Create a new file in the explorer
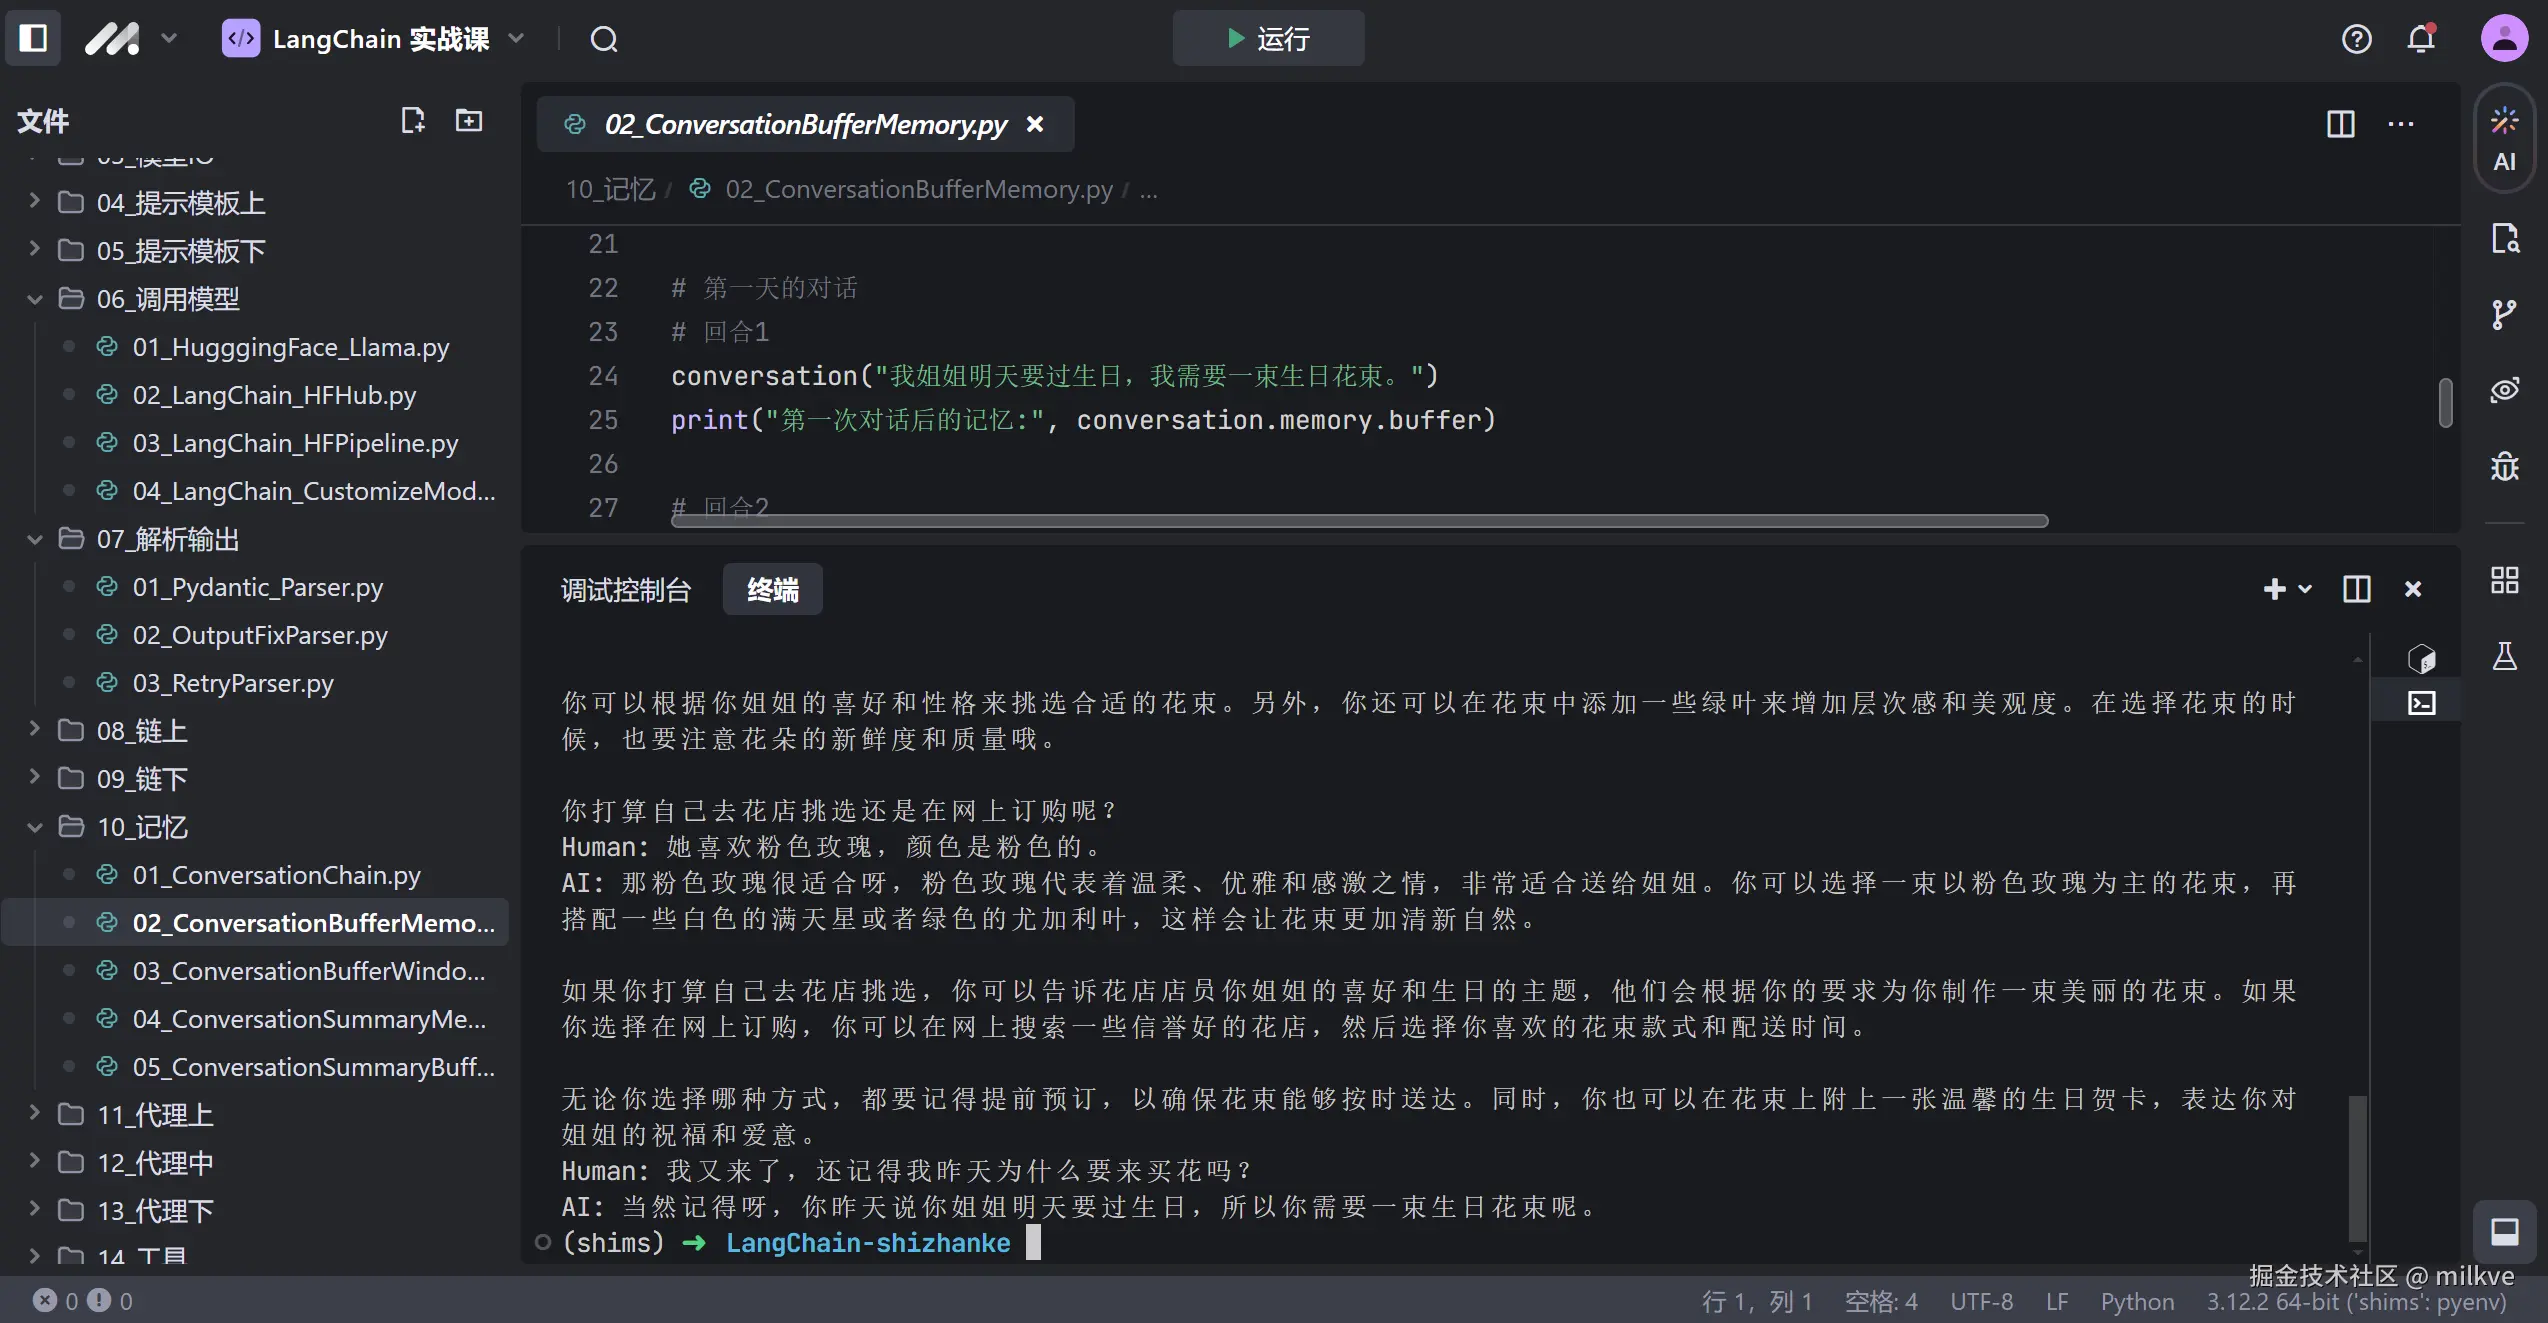2548x1323 pixels. pos(413,120)
